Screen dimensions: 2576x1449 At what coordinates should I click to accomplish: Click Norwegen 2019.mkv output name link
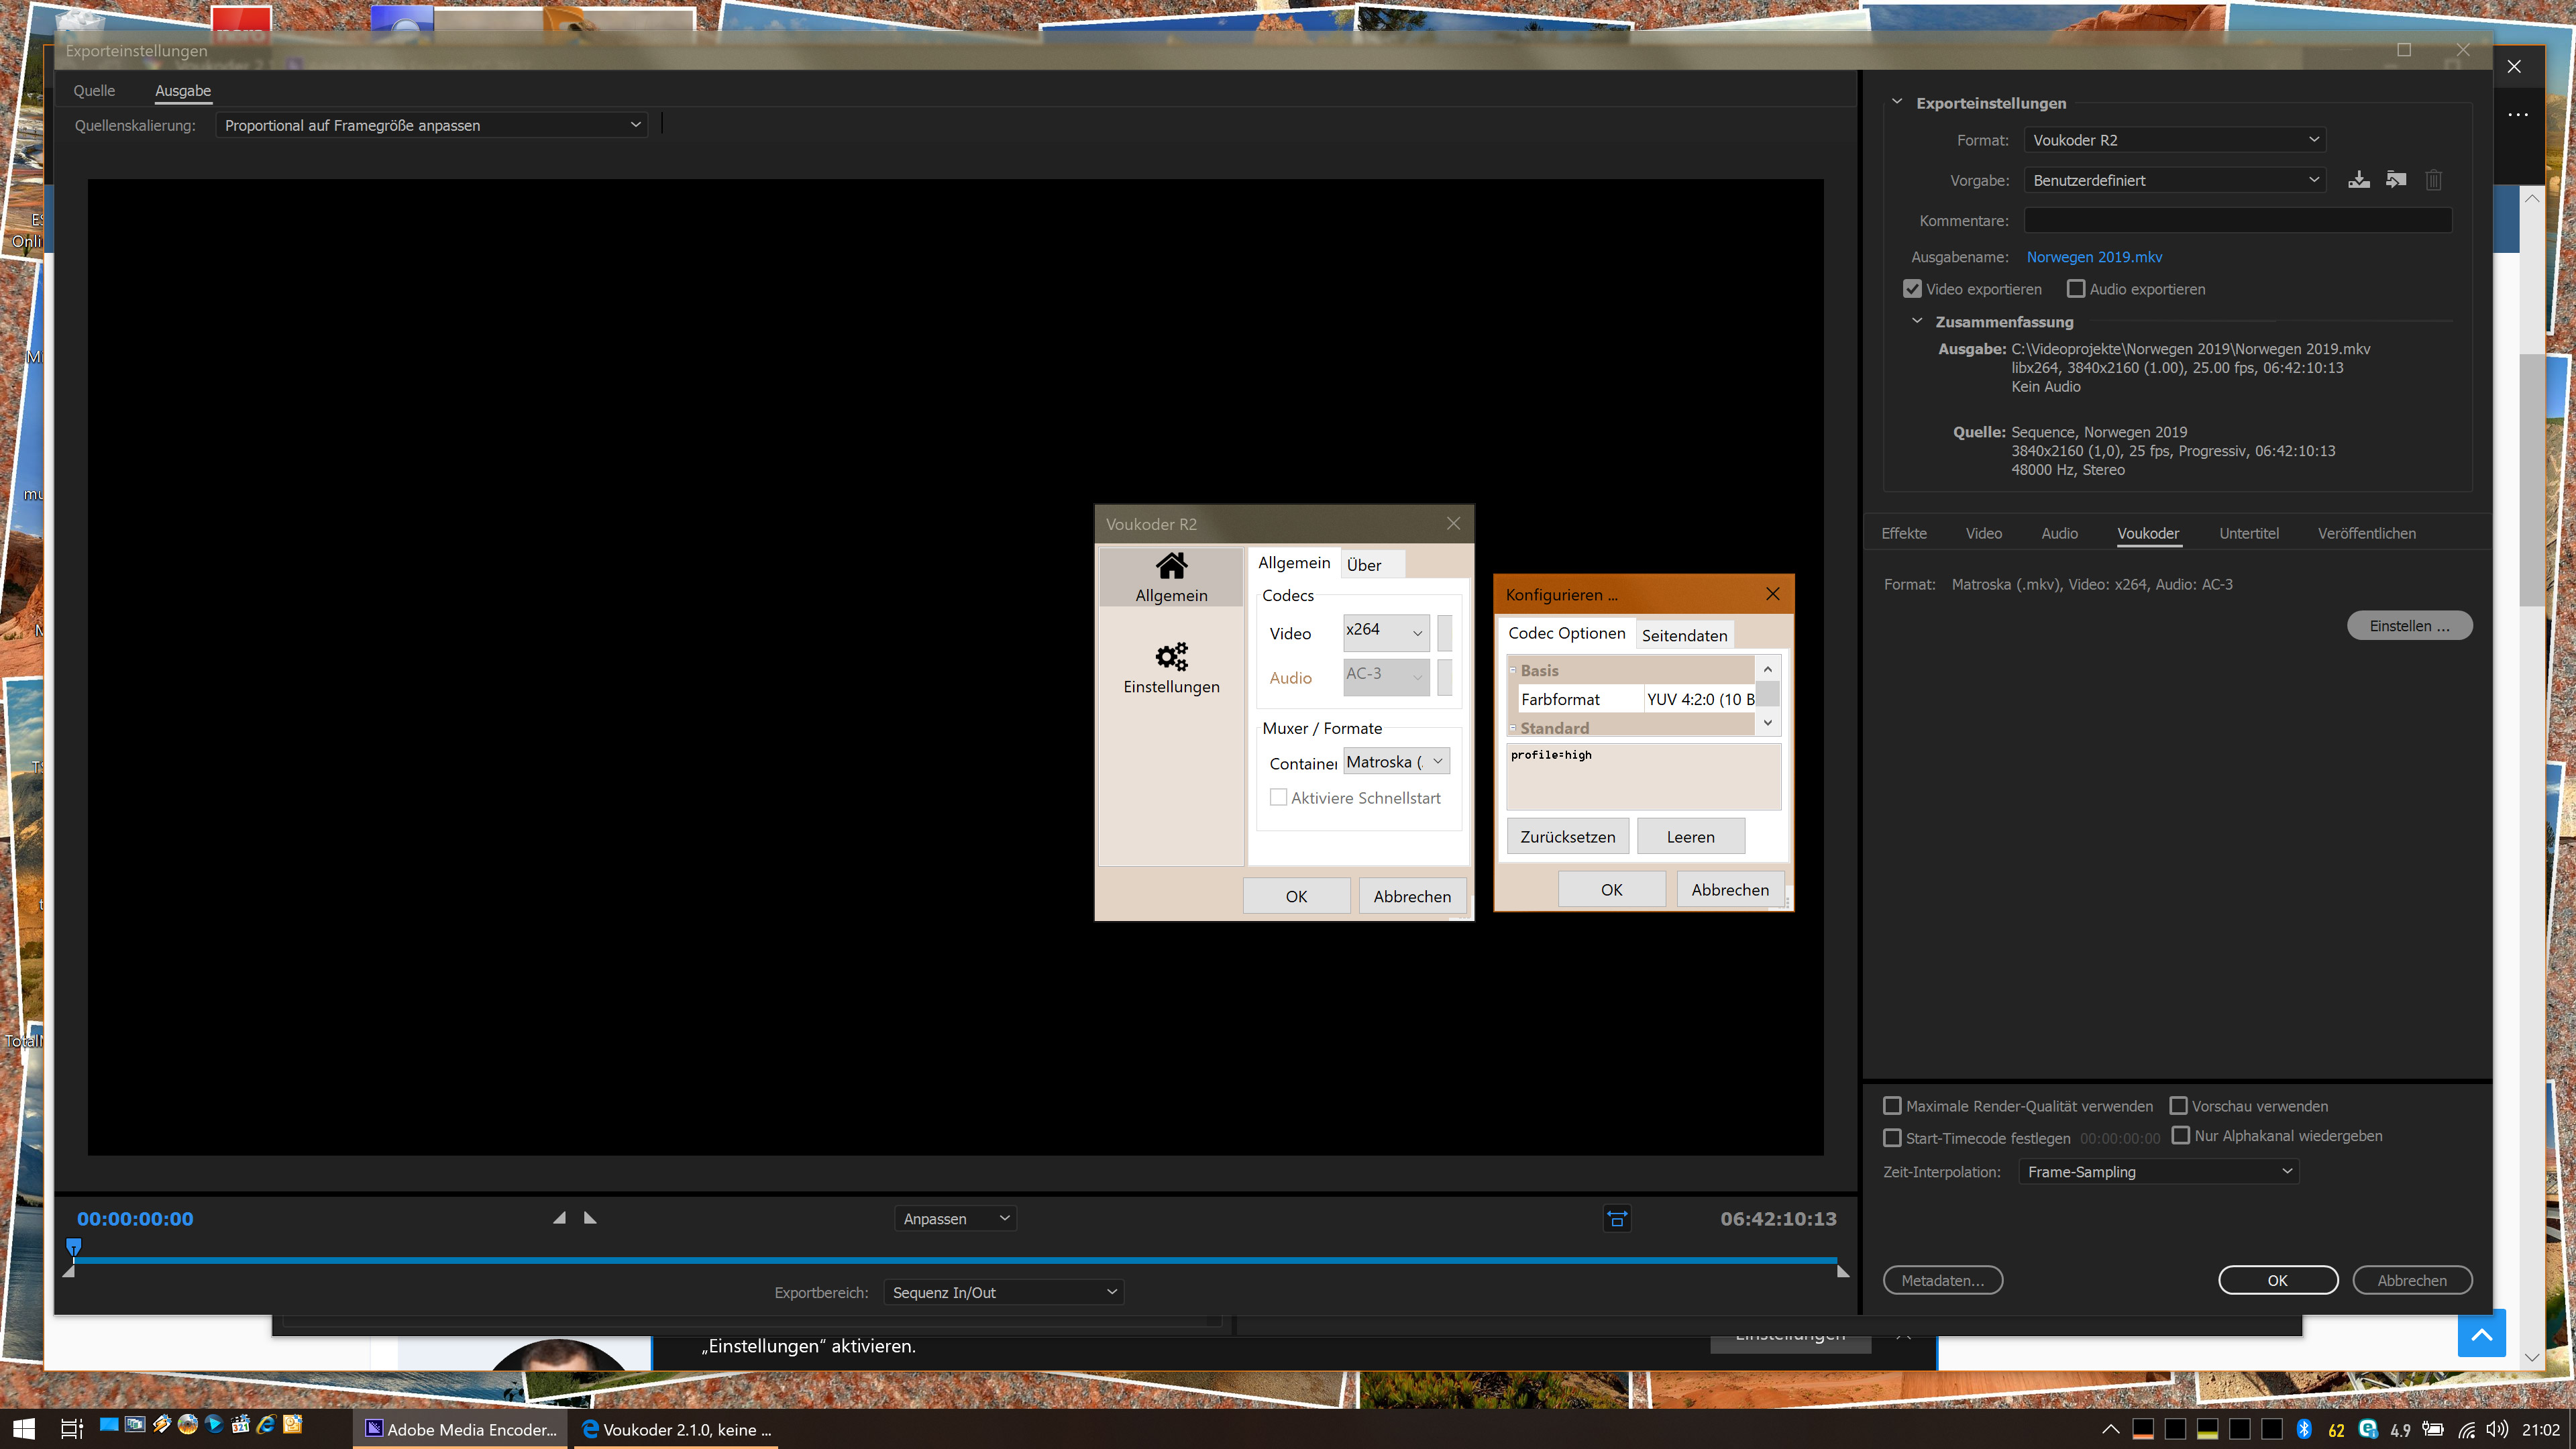2094,257
